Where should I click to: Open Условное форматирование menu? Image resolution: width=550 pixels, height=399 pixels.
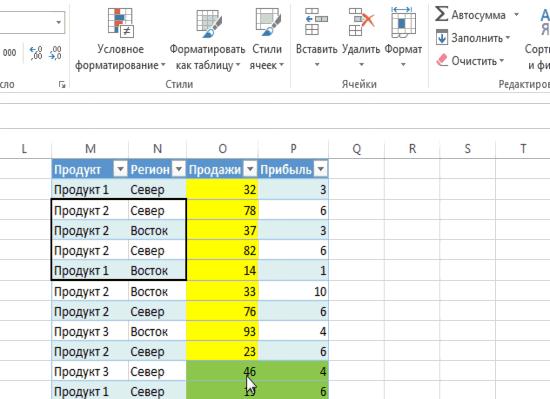120,39
